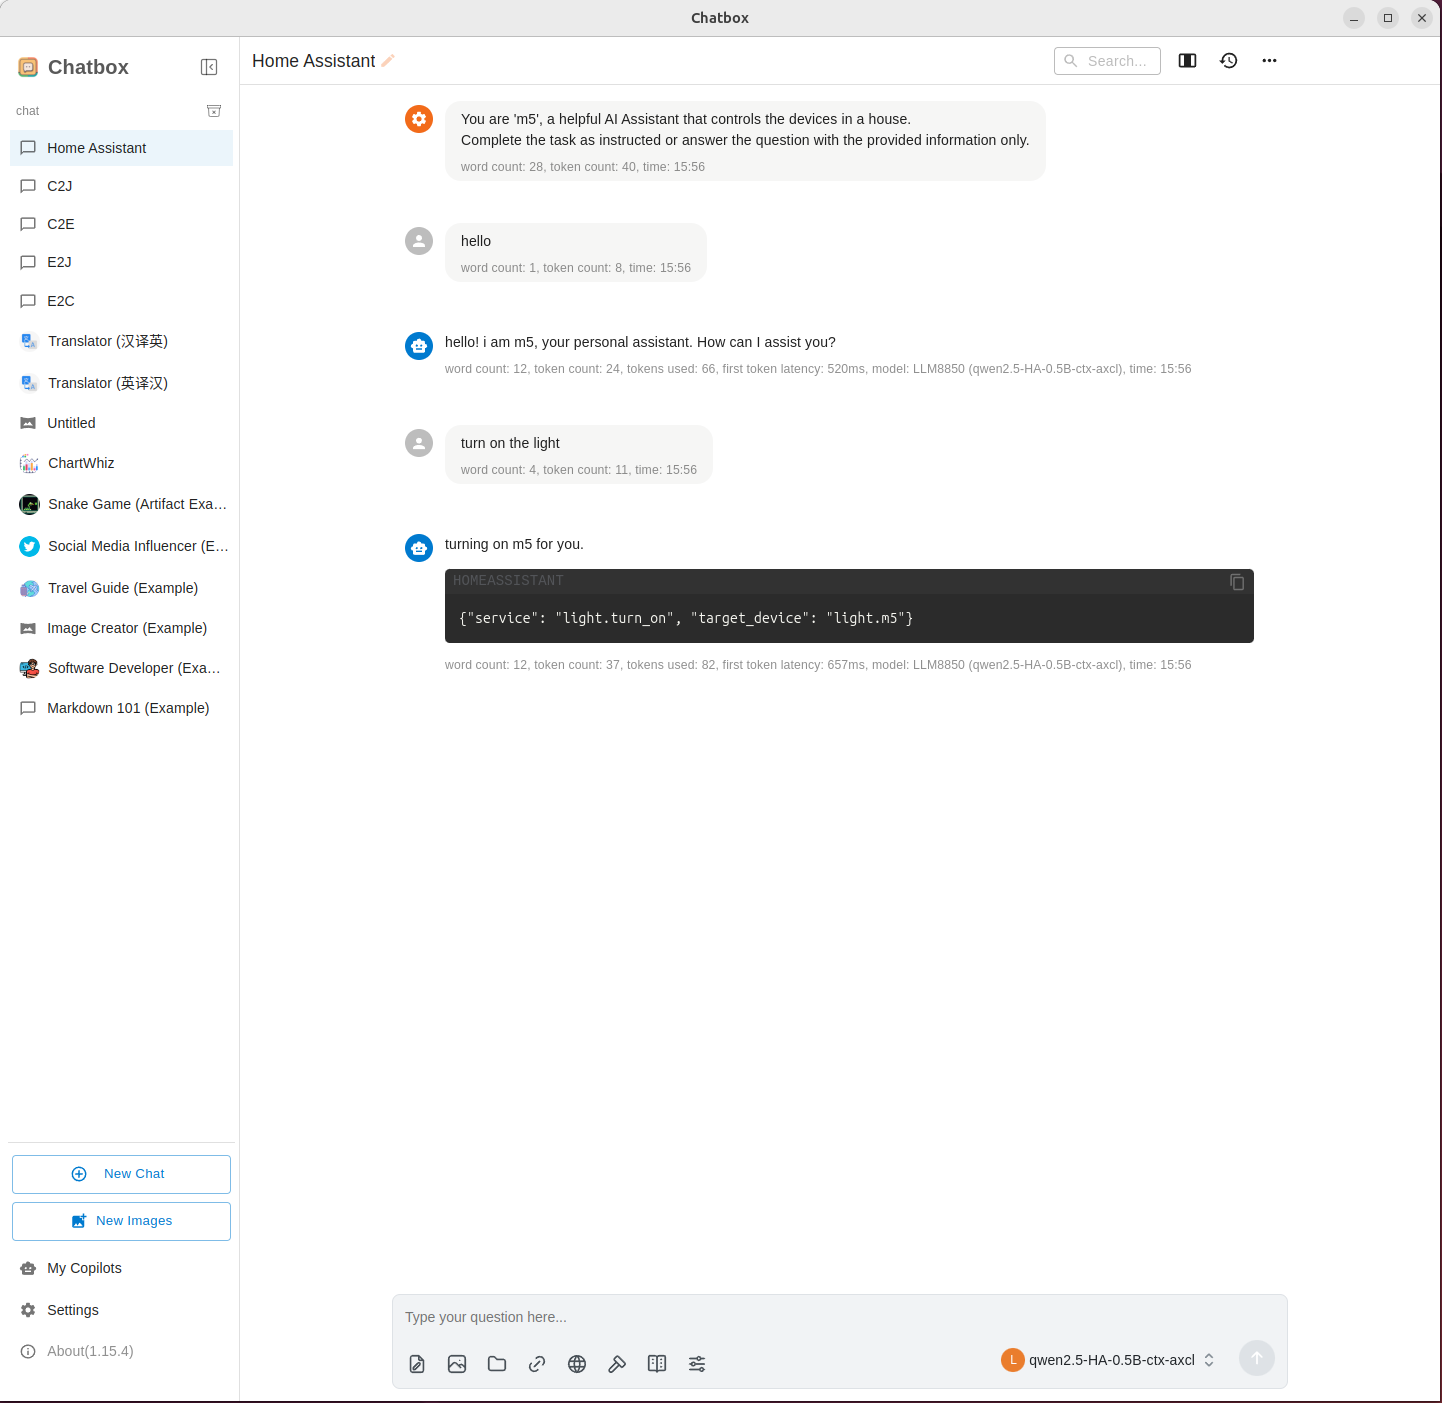
Task: Open the chat history icon
Action: 1229,61
